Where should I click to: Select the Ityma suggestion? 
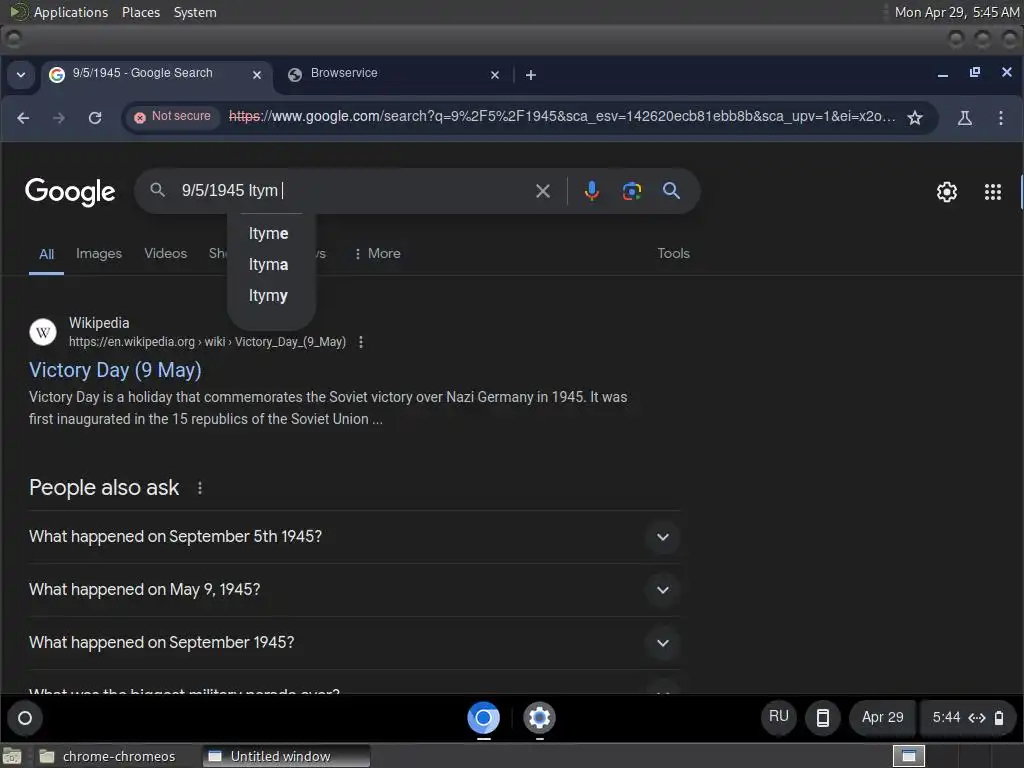pyautogui.click(x=268, y=264)
